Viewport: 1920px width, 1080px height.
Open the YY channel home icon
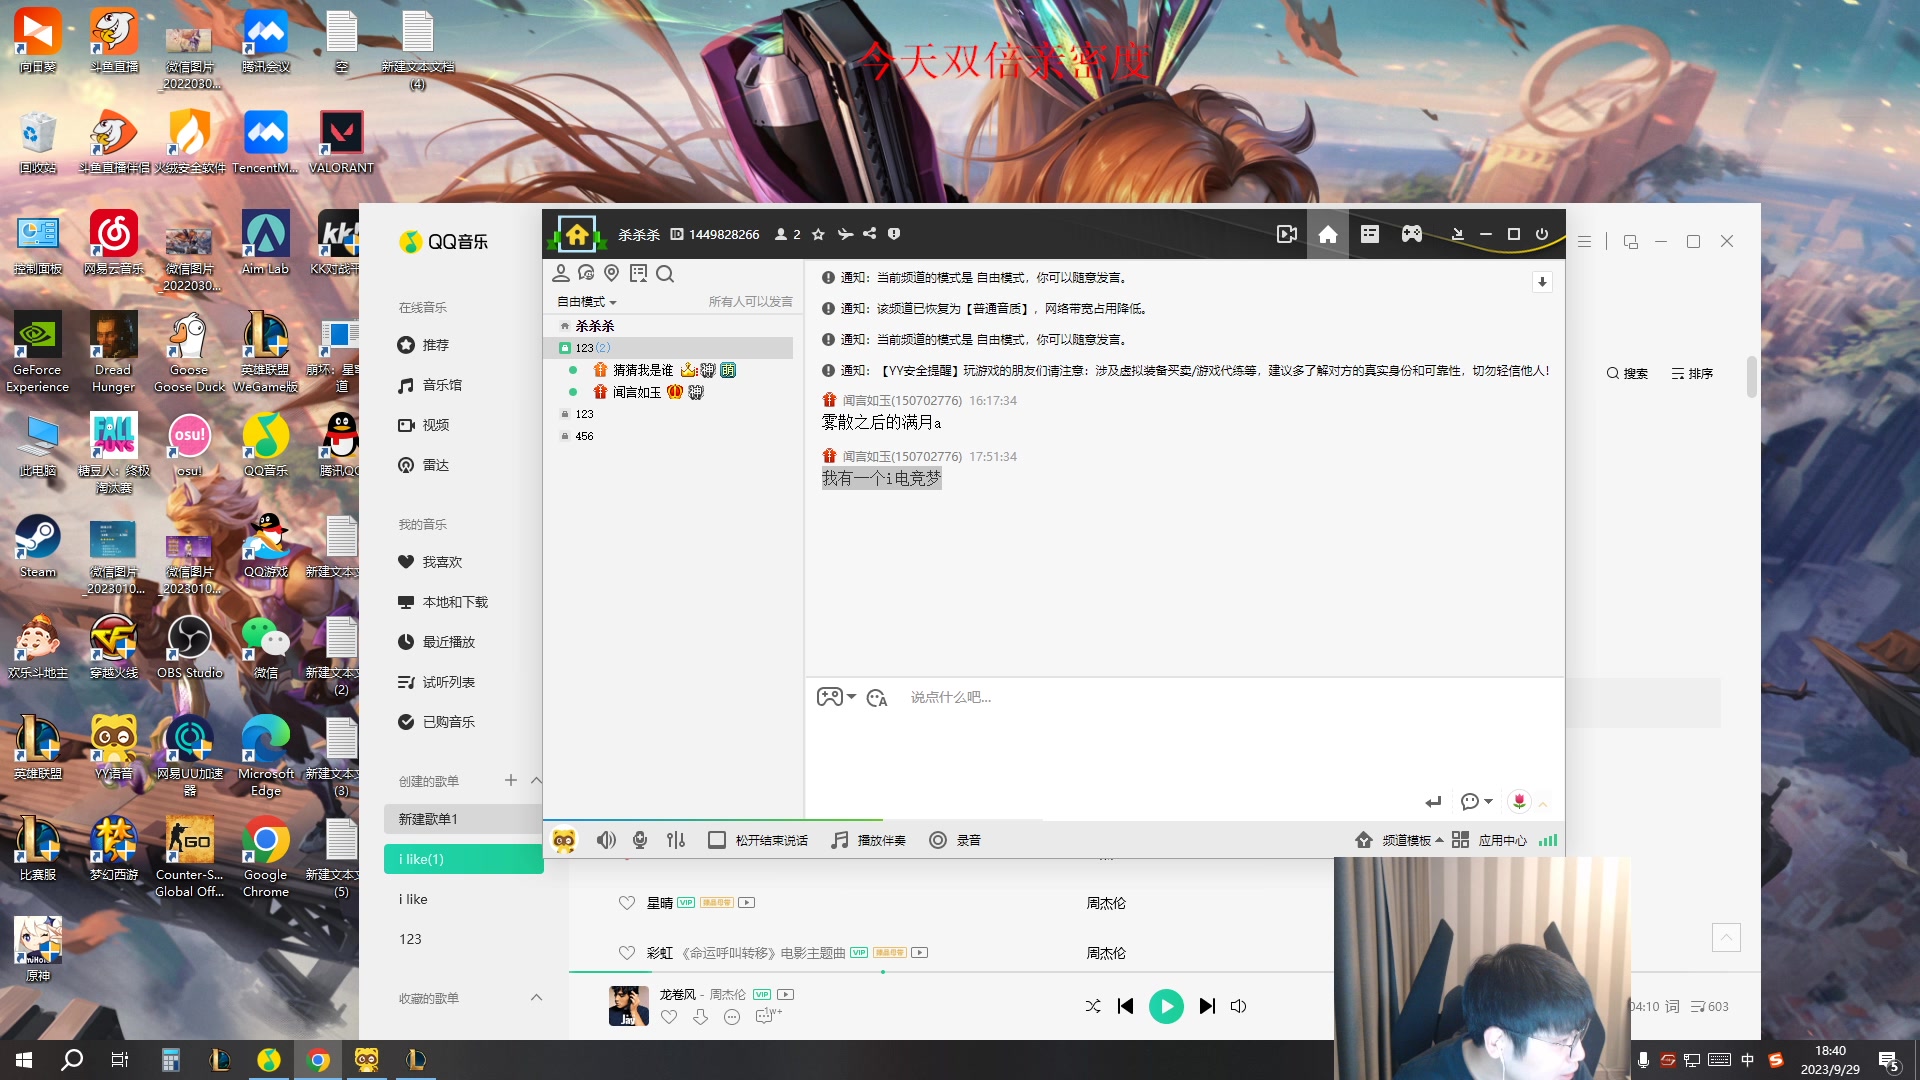click(1327, 234)
